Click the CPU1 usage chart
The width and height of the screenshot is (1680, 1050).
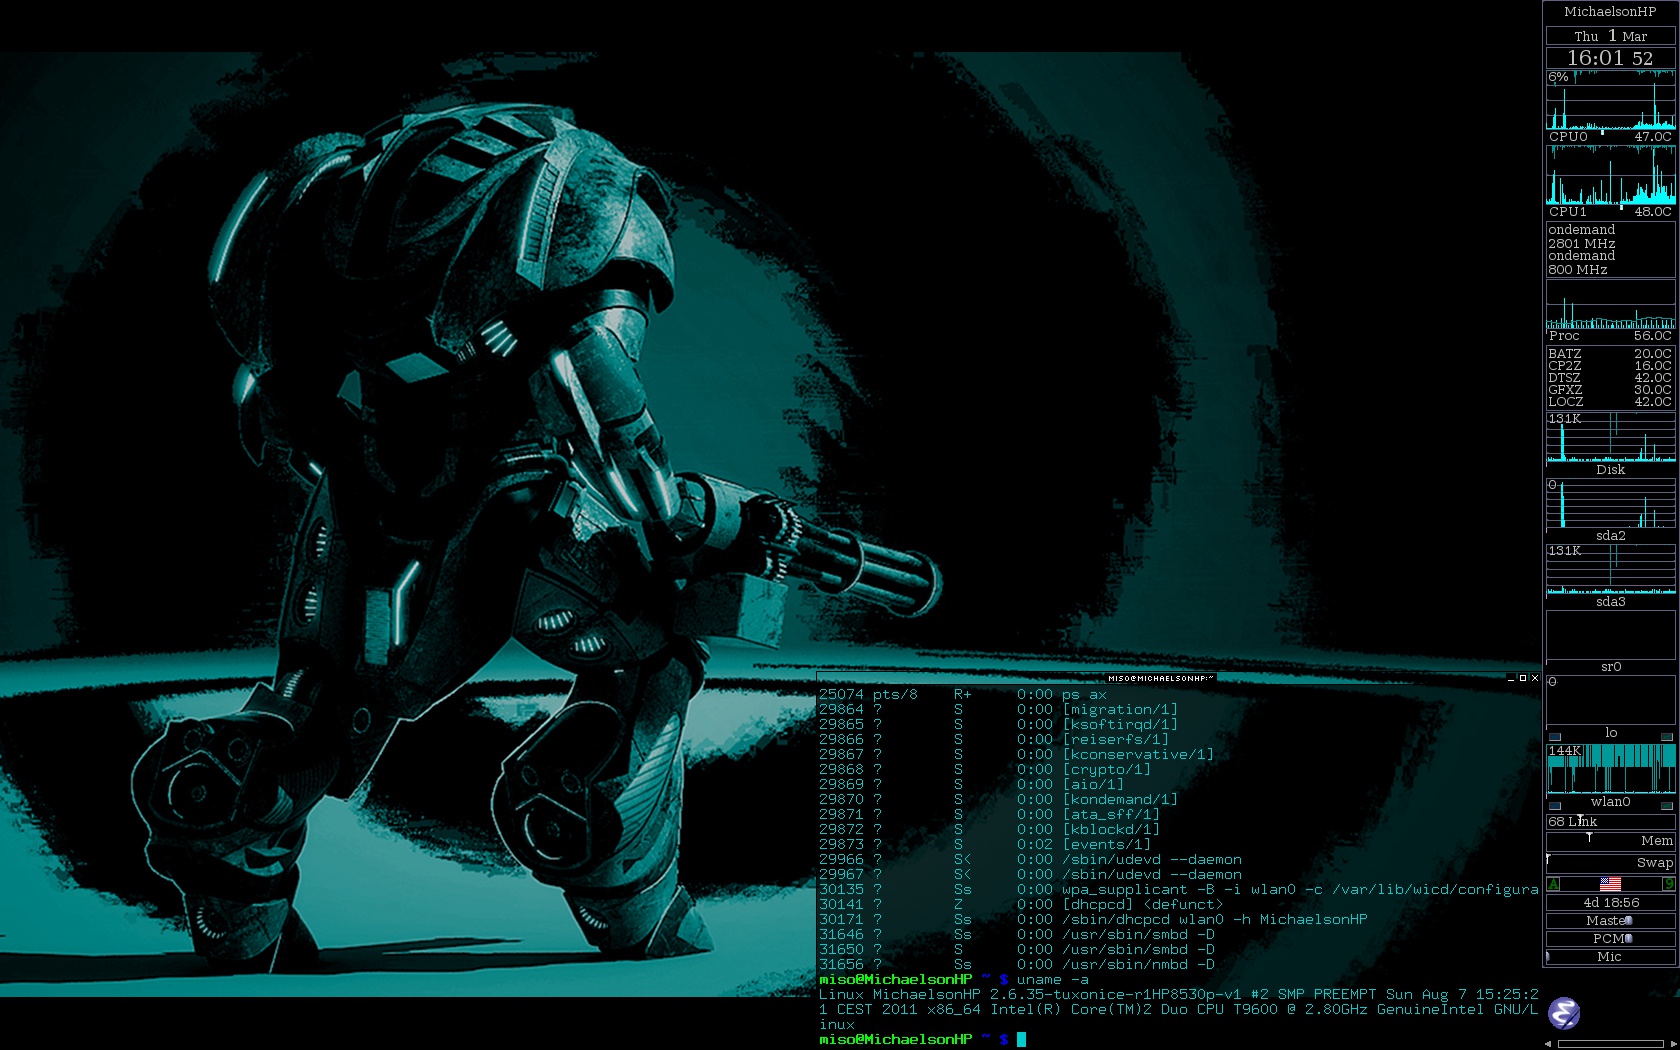click(x=1610, y=175)
